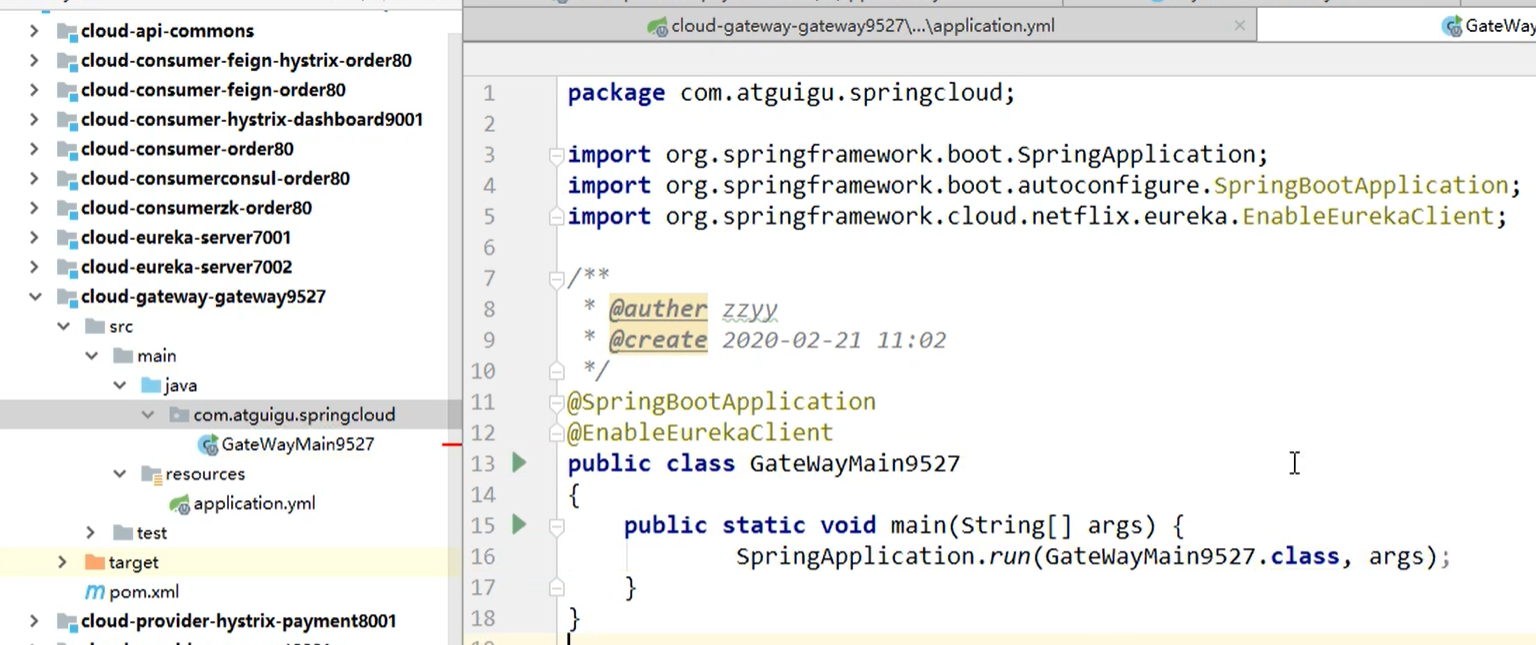Click the GateWayMain9527 class icon in tree
Screen dimensions: 1536x645
point(207,444)
